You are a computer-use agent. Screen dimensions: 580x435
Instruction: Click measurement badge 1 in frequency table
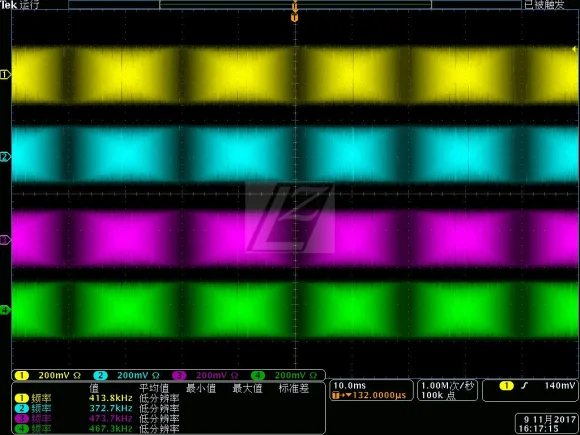(x=21, y=398)
